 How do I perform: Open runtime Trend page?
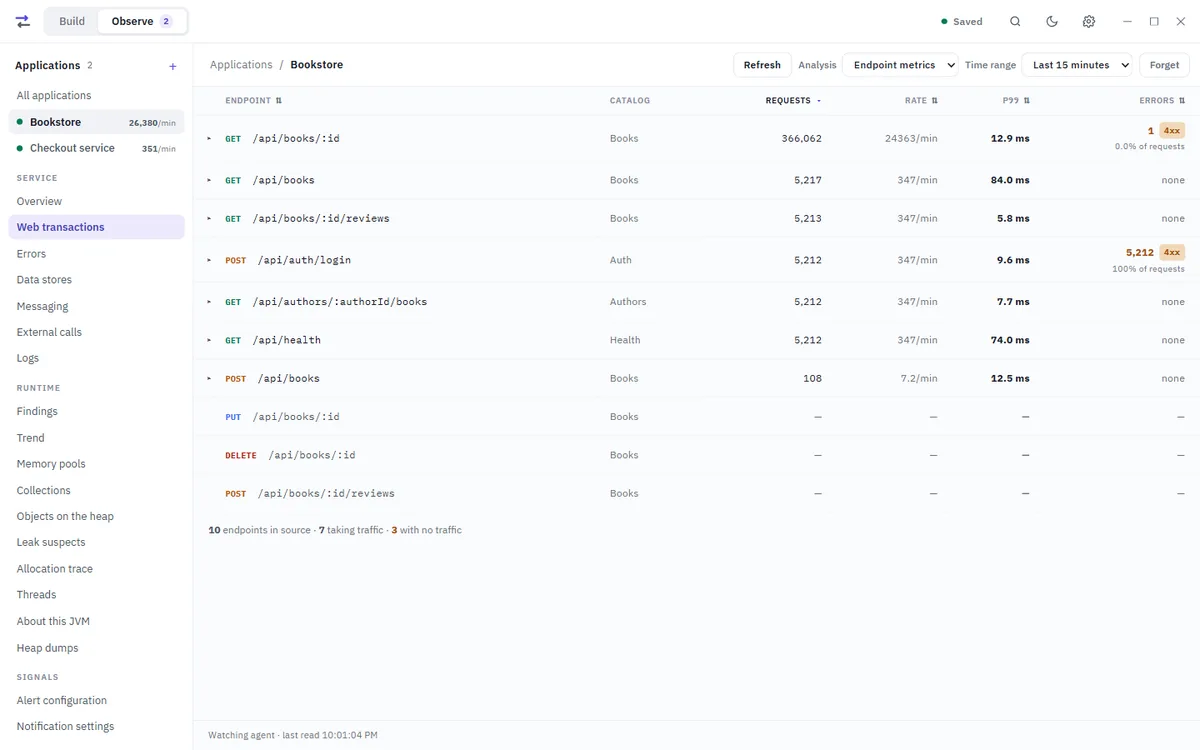(96, 438)
